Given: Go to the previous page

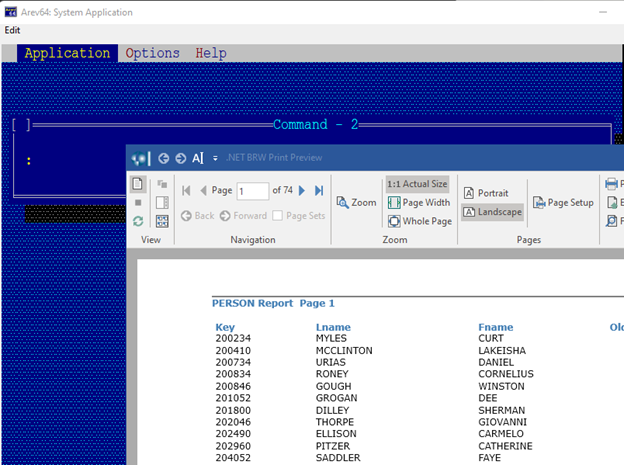Looking at the screenshot, I should 203,191.
